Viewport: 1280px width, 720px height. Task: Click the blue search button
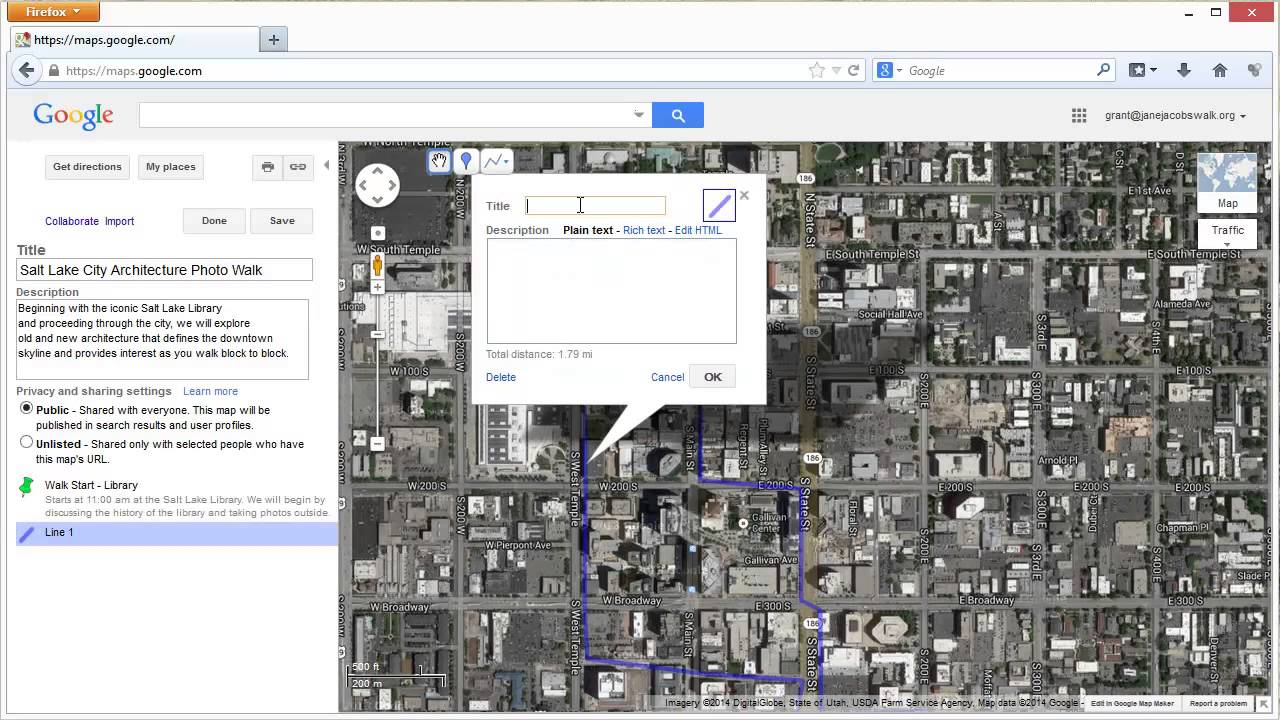[678, 115]
